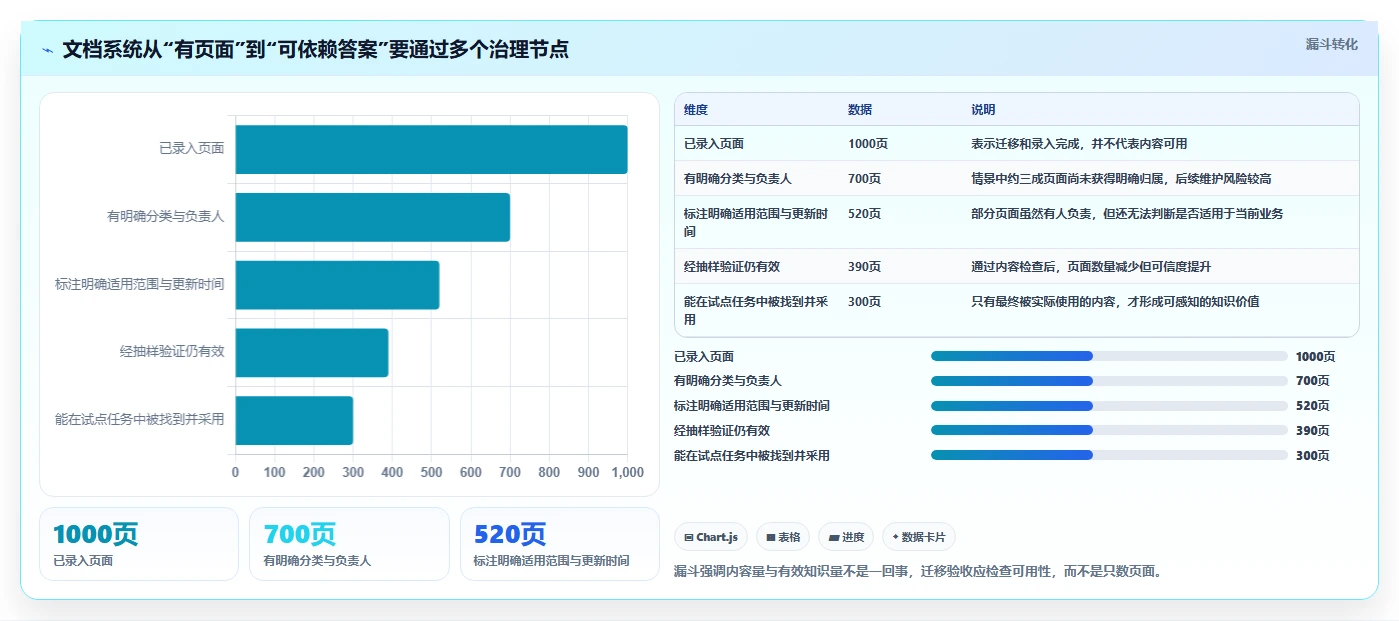The height and width of the screenshot is (621, 1399).
Task: Click the 1000页 cell in table
Action: click(868, 144)
